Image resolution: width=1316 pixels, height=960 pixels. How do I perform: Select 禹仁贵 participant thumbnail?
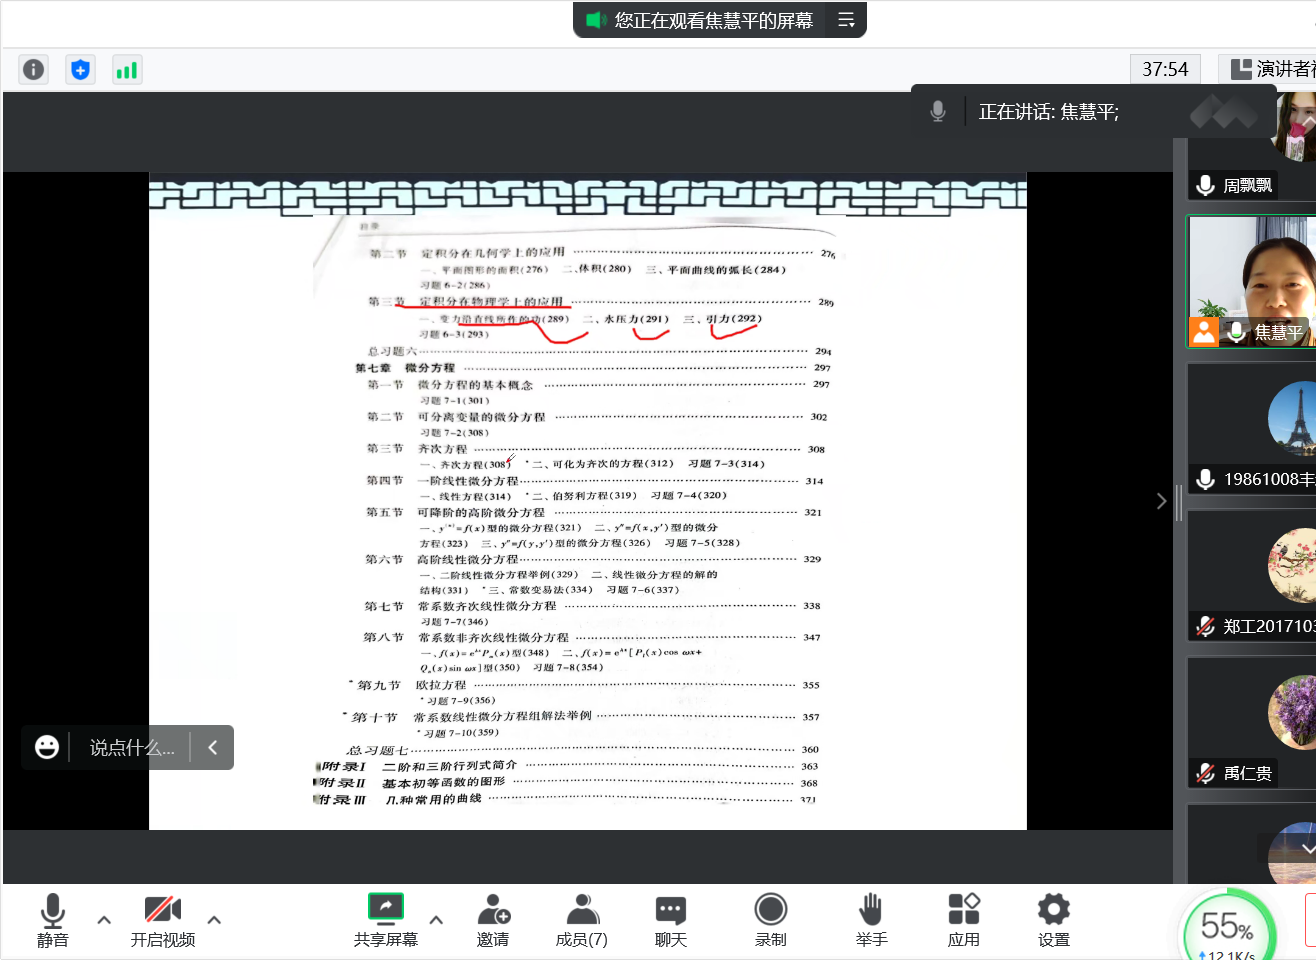[x=1252, y=722]
